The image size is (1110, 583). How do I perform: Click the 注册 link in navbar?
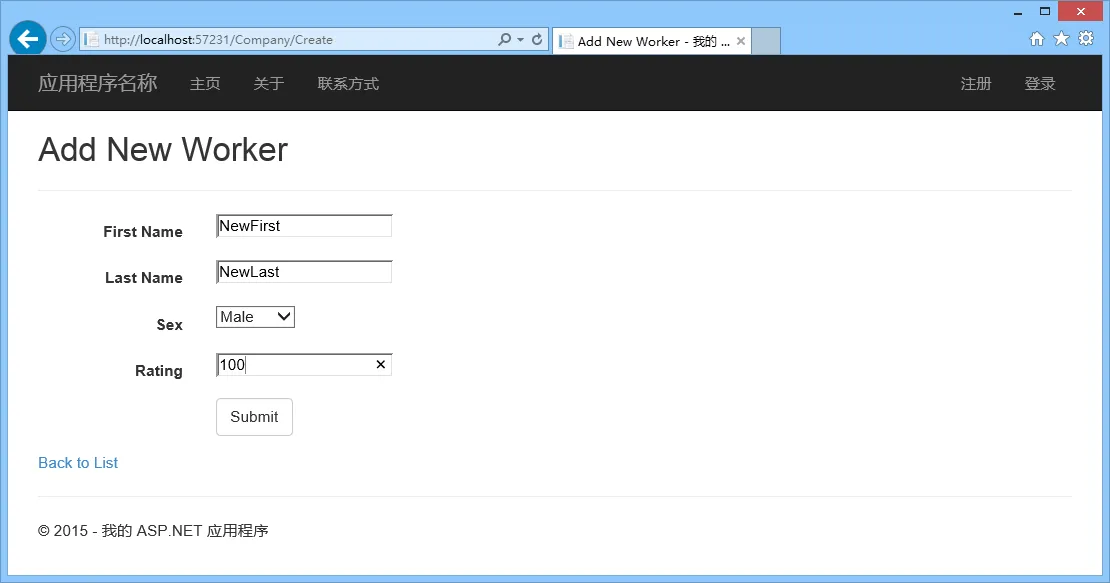(x=975, y=83)
